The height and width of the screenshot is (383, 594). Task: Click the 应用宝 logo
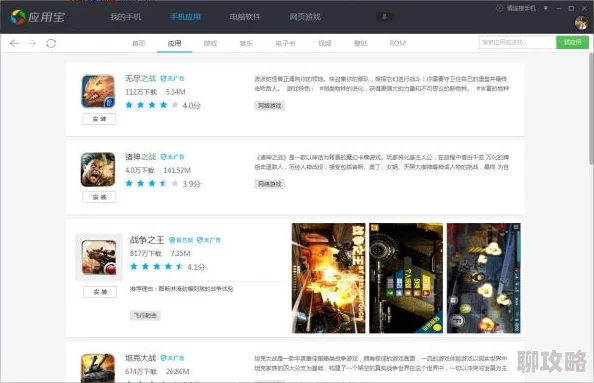click(x=38, y=17)
